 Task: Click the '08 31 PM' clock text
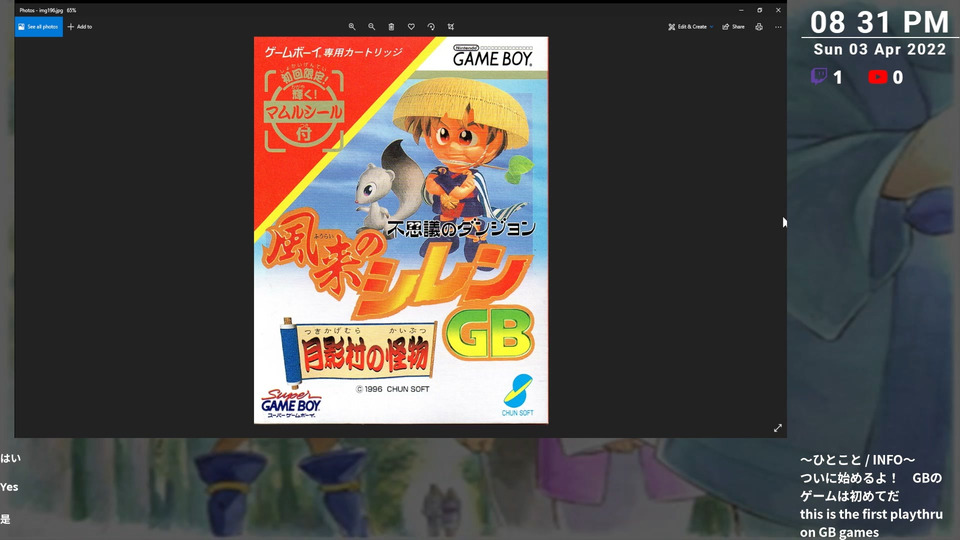[879, 23]
